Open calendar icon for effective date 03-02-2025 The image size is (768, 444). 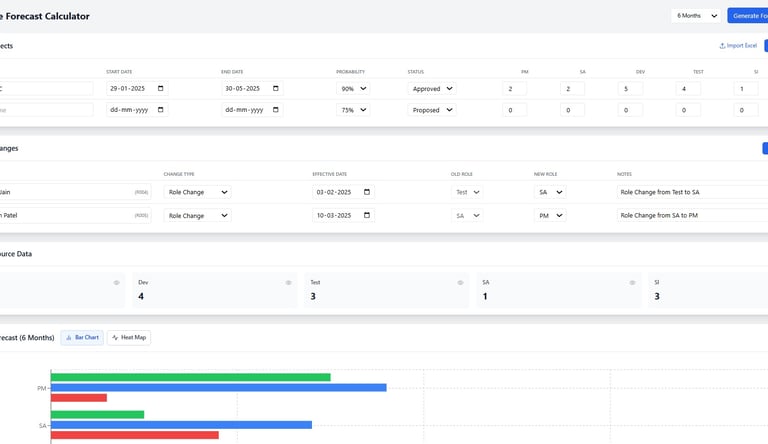[367, 192]
